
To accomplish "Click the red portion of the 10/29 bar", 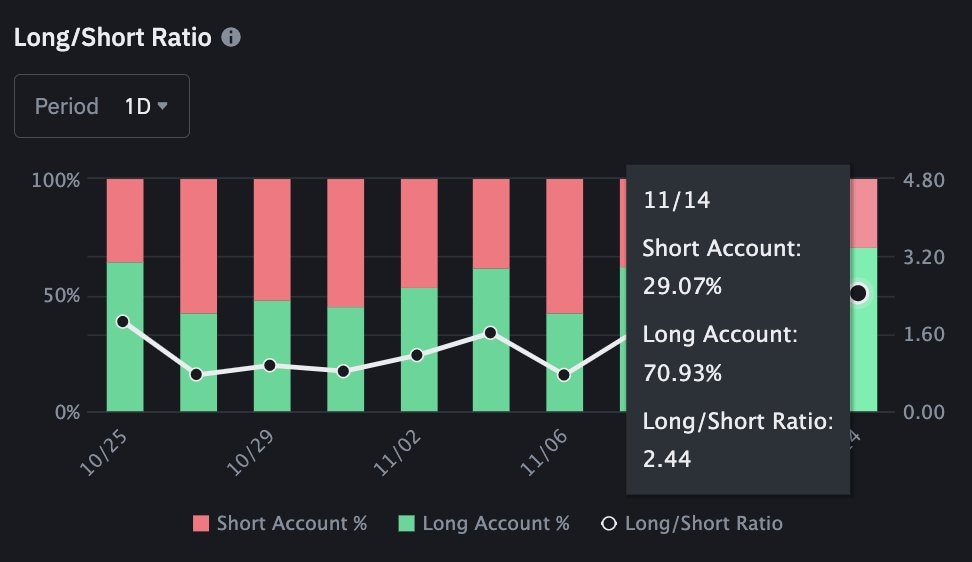I will pyautogui.click(x=272, y=240).
